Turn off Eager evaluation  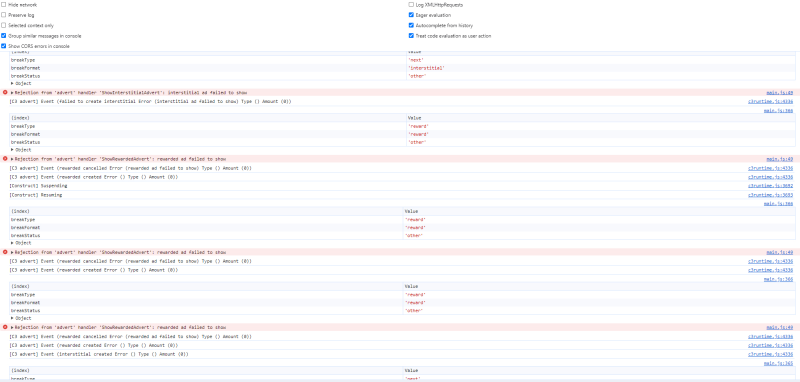[x=411, y=15]
